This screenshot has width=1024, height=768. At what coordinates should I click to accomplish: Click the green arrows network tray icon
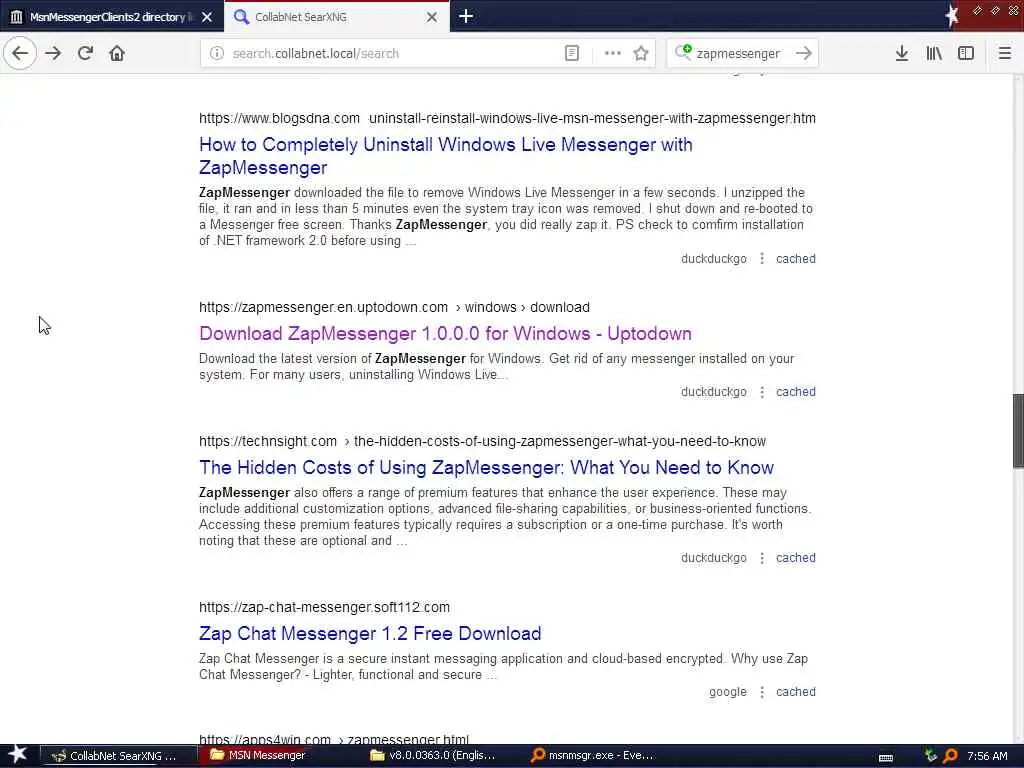[x=931, y=756]
